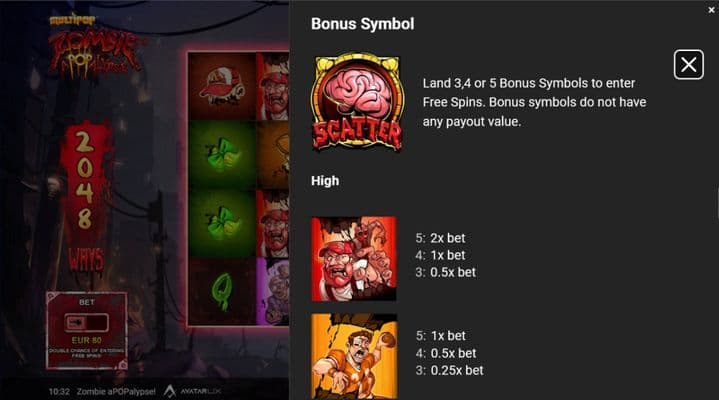
Task: Click the EUR 80 bet amount
Action: click(86, 340)
